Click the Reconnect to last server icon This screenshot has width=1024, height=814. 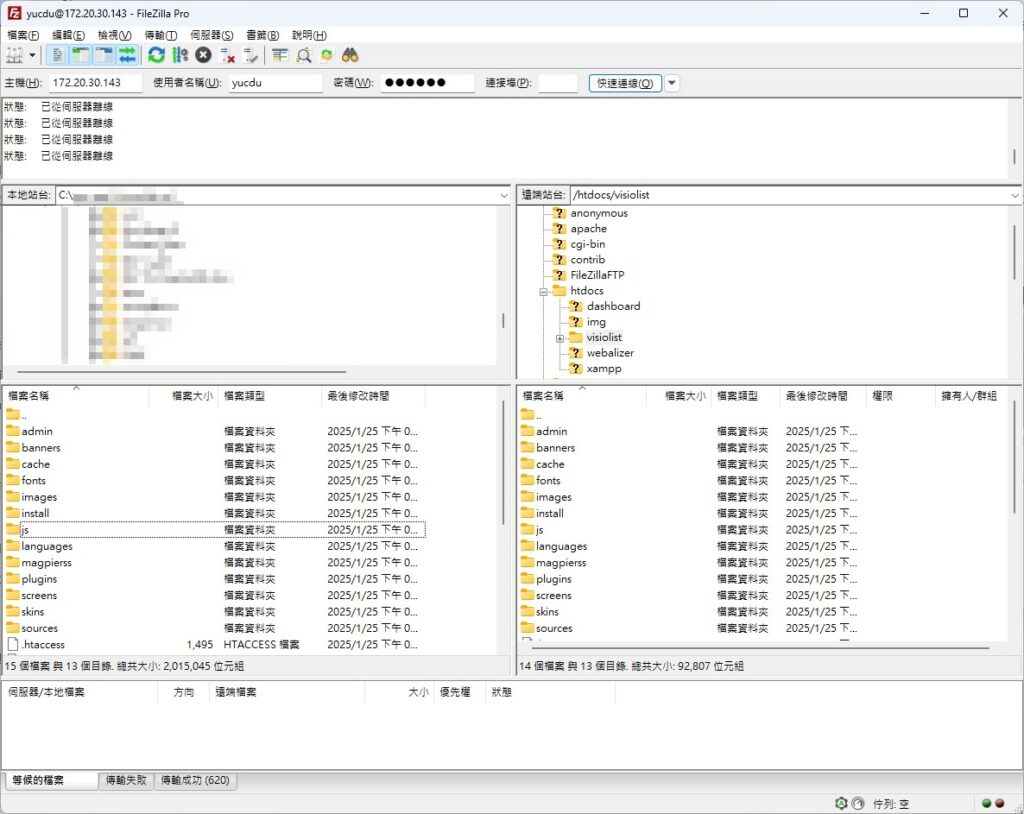[x=250, y=55]
